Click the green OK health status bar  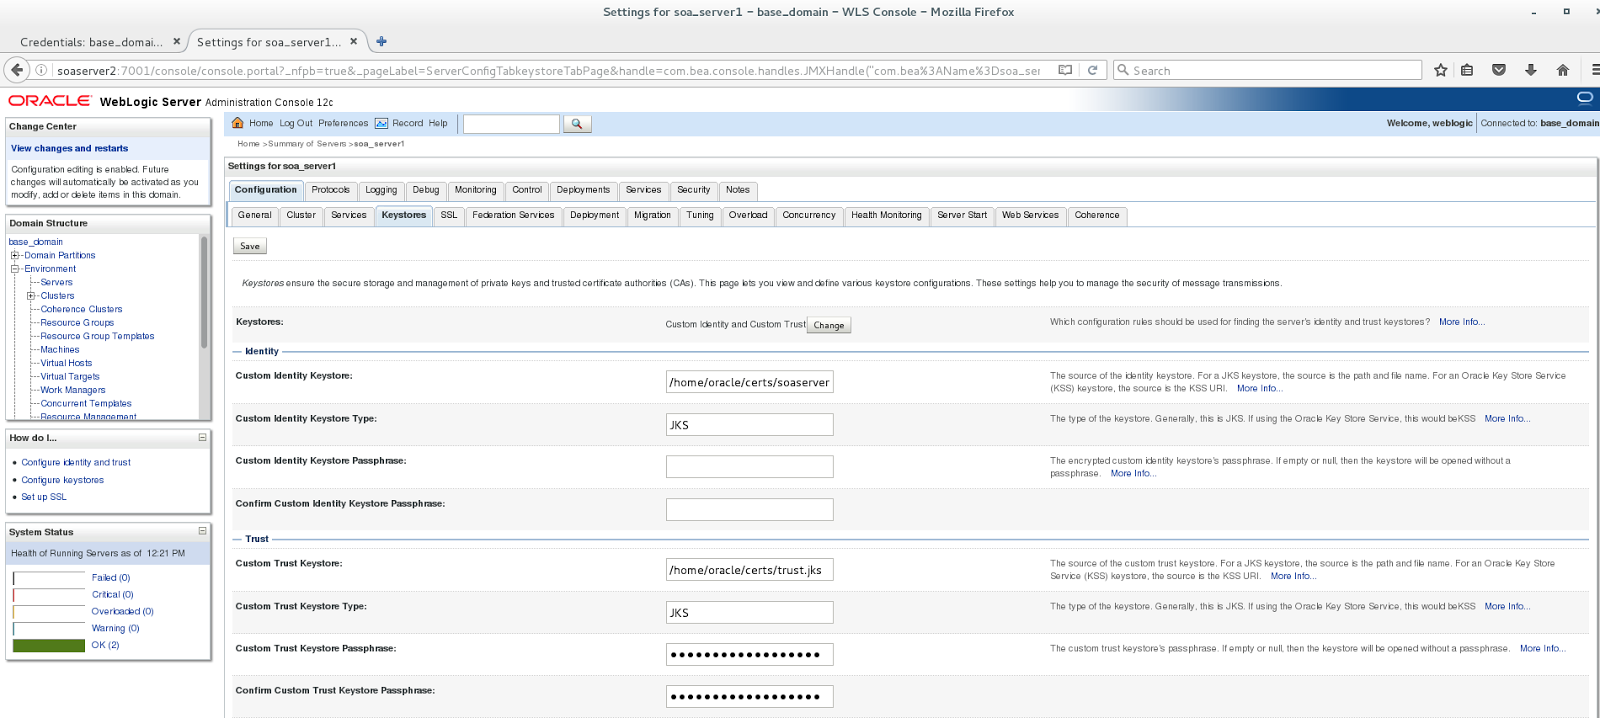49,645
